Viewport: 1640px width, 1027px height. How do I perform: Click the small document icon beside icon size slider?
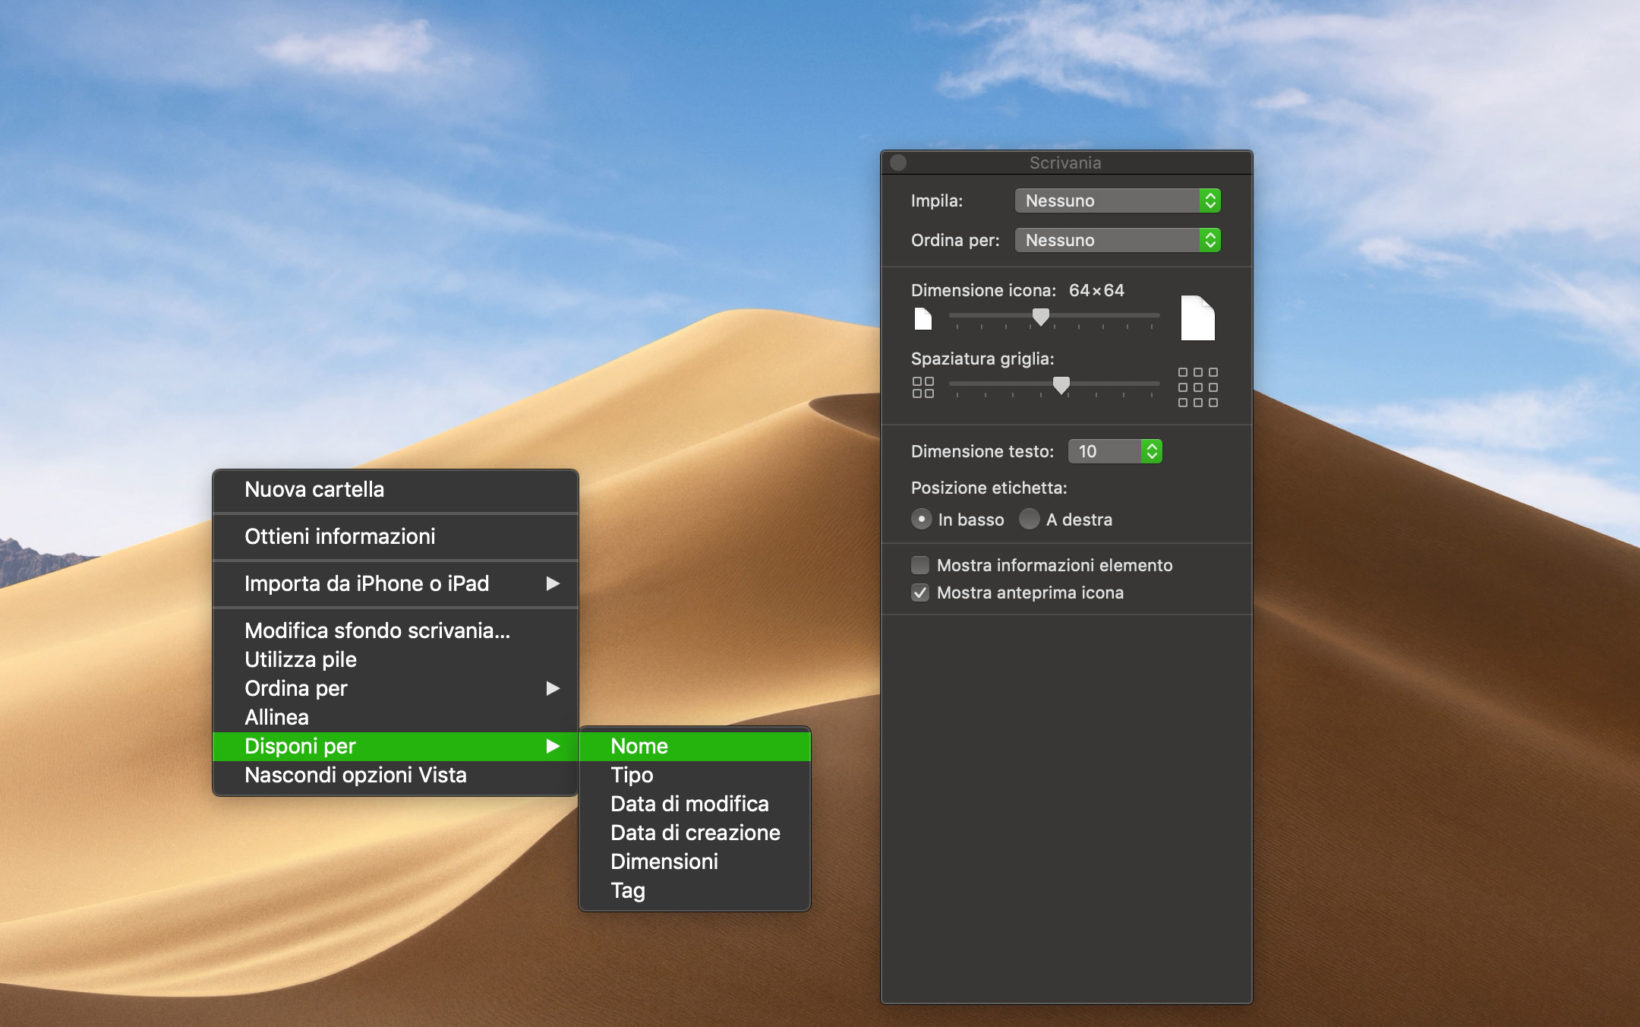[923, 319]
